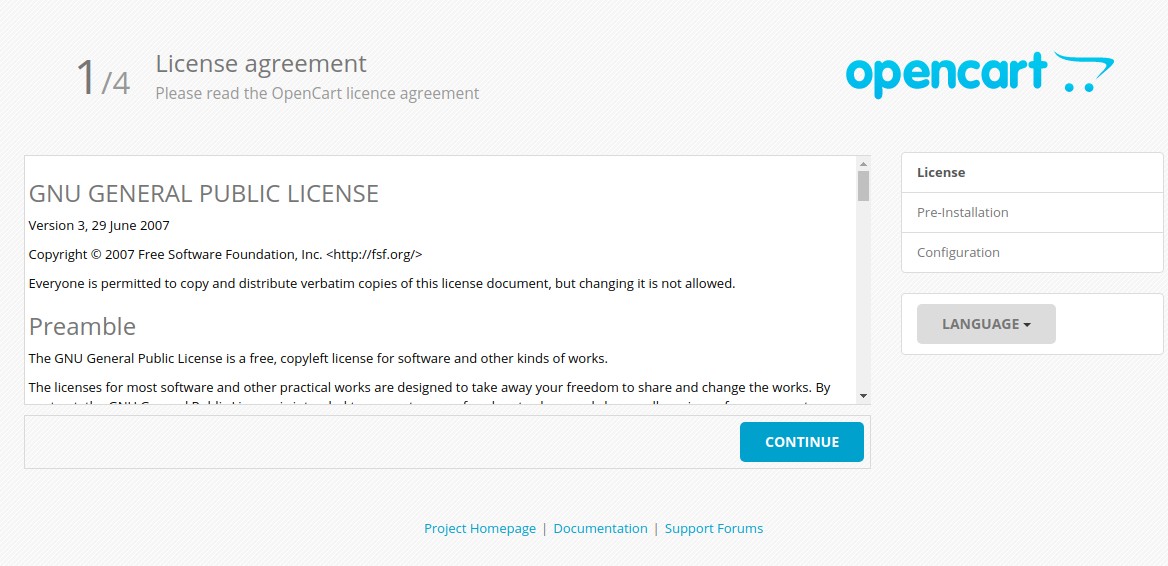This screenshot has width=1168, height=566.
Task: Click the 1/4 step indicator
Action: point(103,77)
